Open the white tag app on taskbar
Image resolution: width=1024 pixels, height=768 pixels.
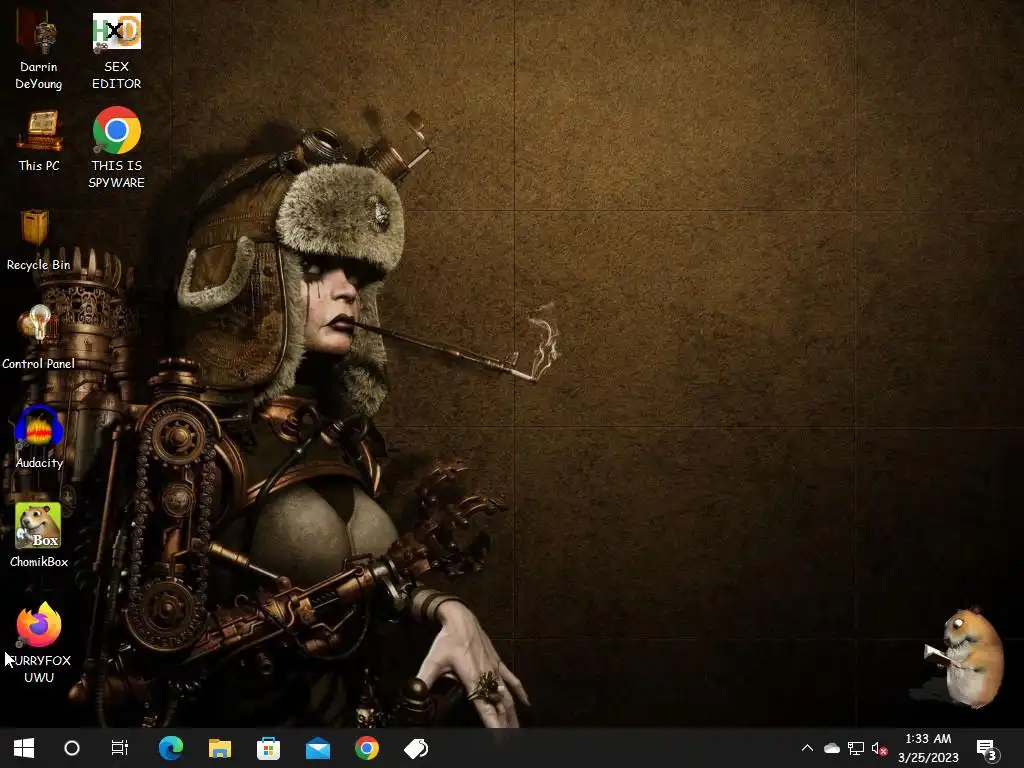tap(416, 748)
